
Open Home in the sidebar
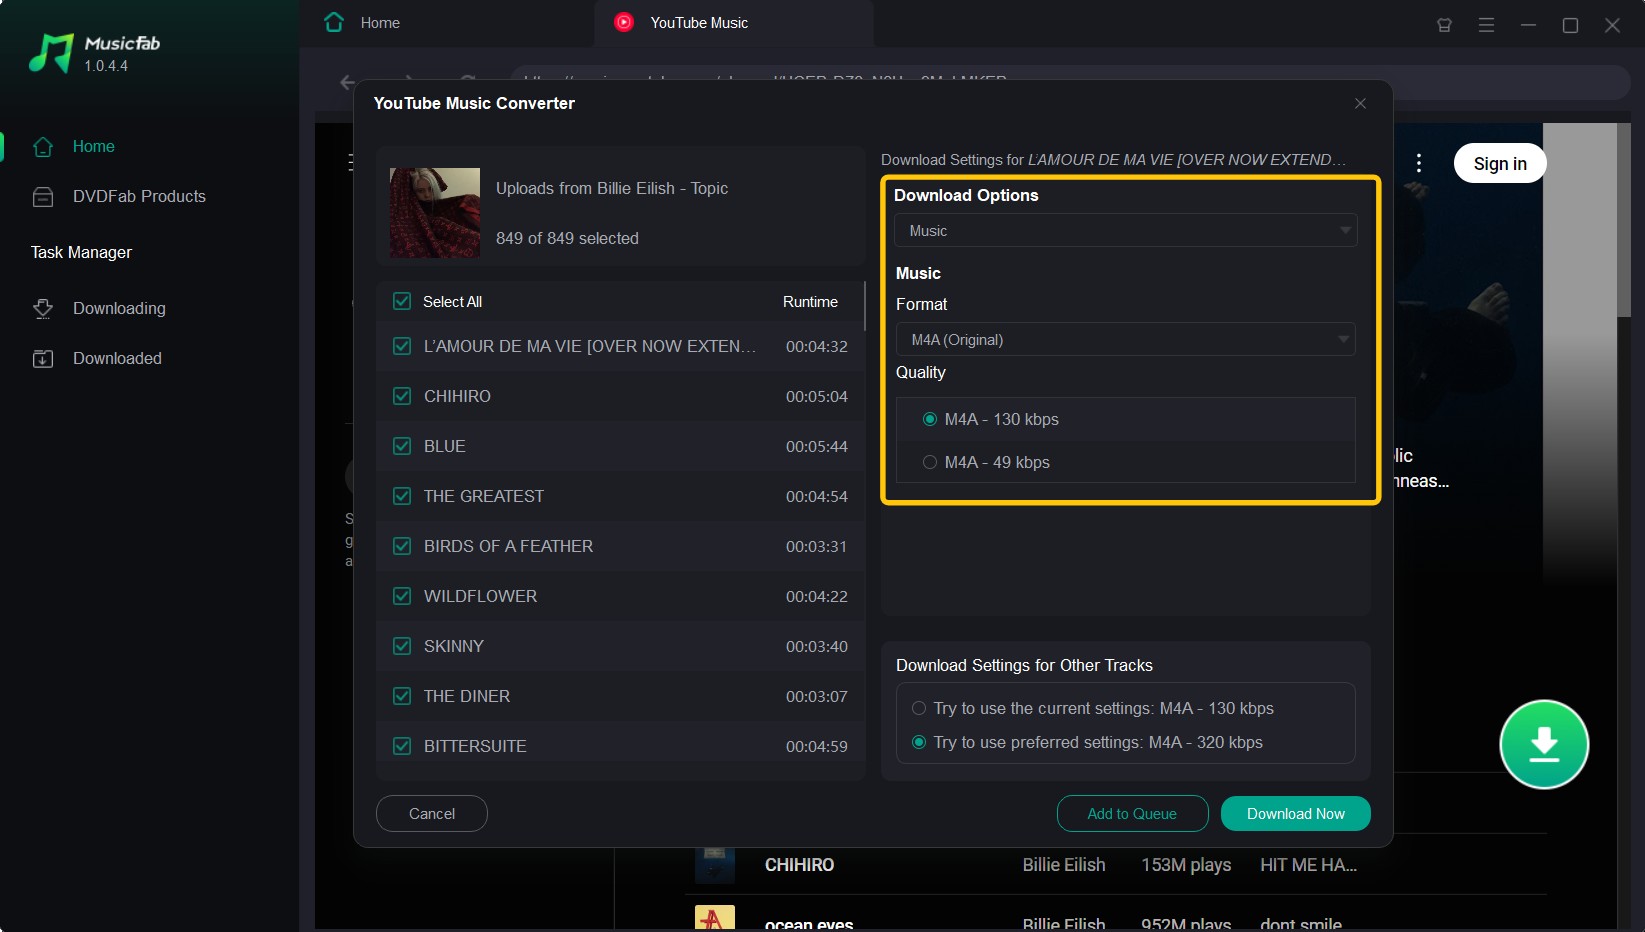click(x=93, y=147)
